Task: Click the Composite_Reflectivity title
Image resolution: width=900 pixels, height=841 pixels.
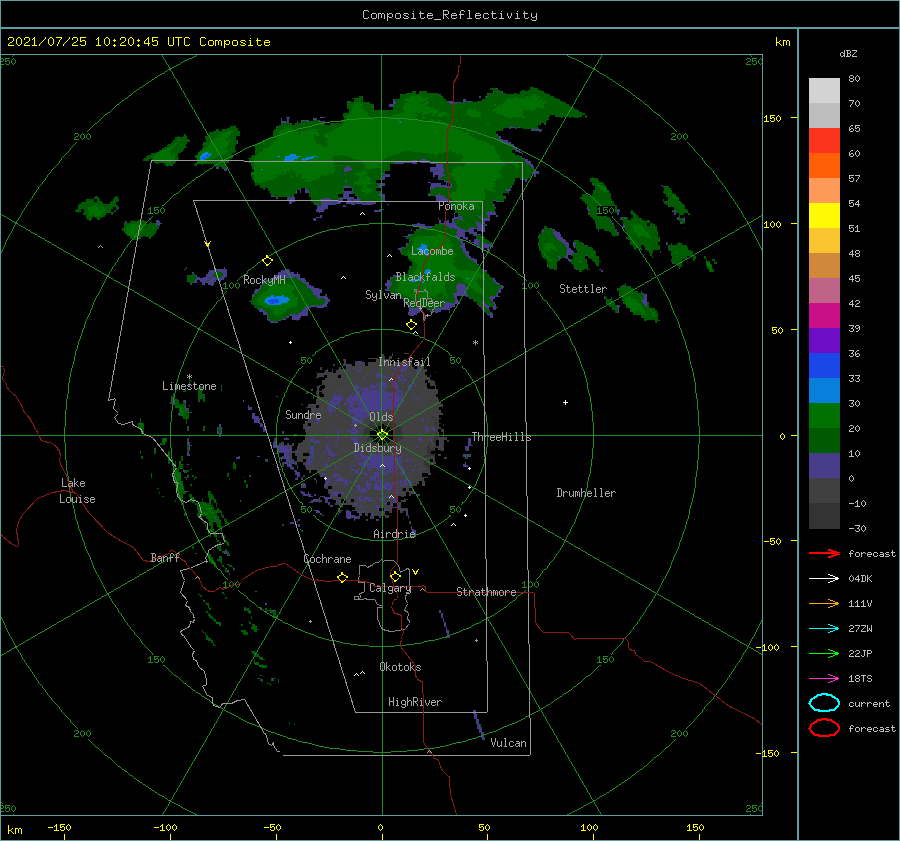Action: coord(450,15)
